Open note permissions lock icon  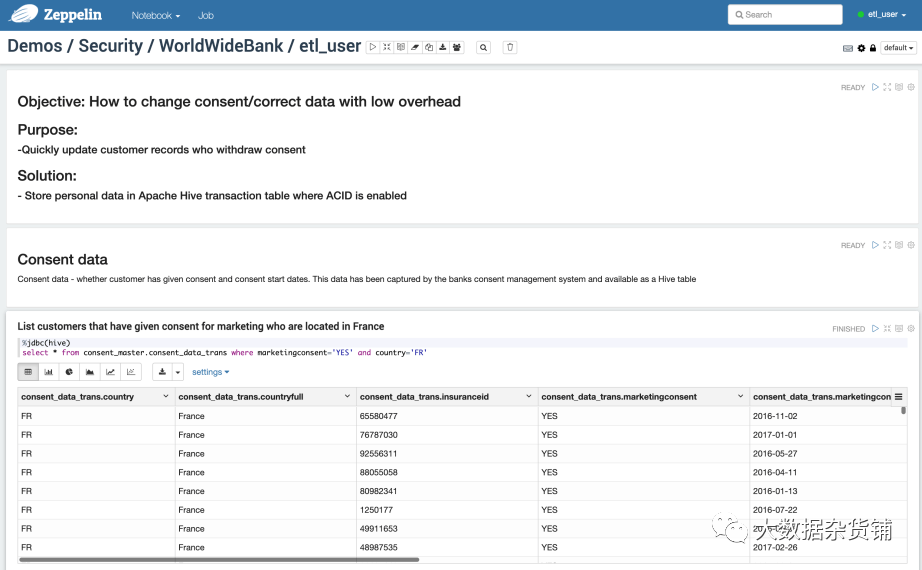pos(873,48)
